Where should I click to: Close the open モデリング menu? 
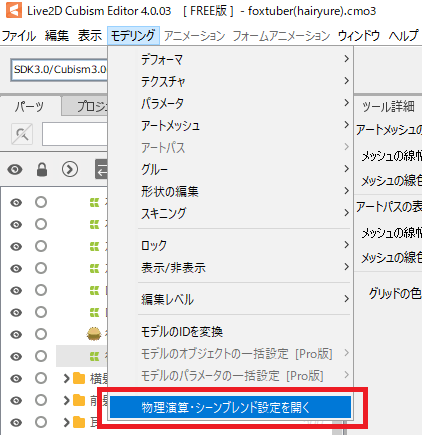click(133, 35)
